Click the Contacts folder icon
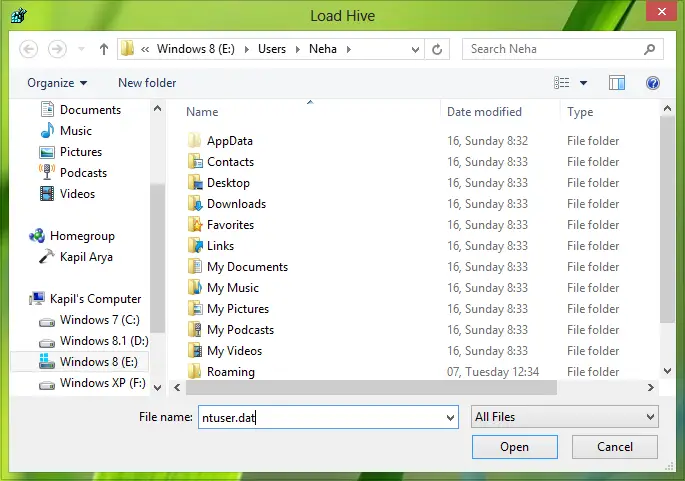Viewport: 685px width, 481px height. [195, 162]
